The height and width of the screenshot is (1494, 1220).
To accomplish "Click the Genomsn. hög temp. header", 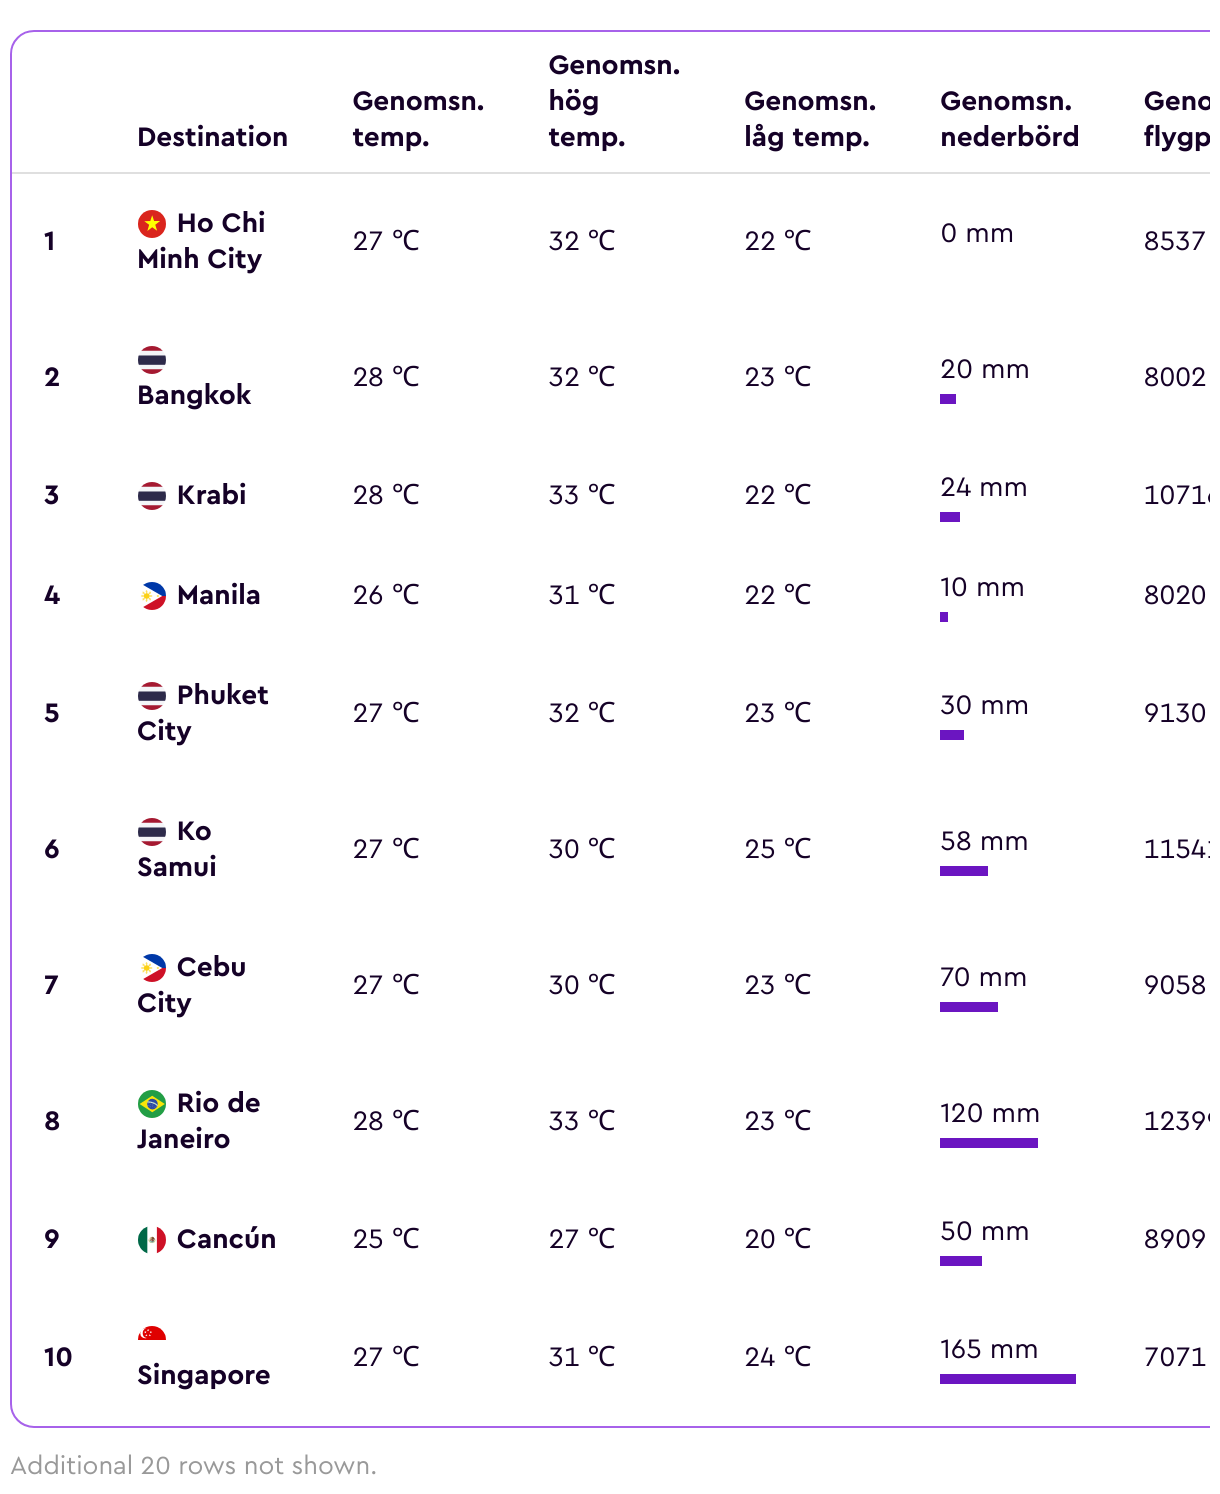I will tap(613, 101).
